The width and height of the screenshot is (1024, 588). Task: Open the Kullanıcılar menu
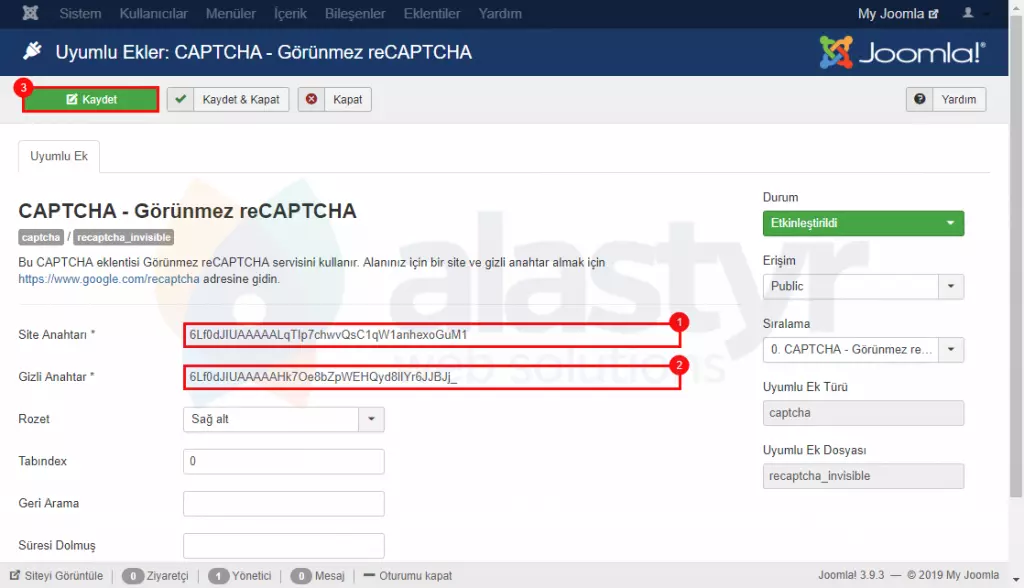click(153, 14)
